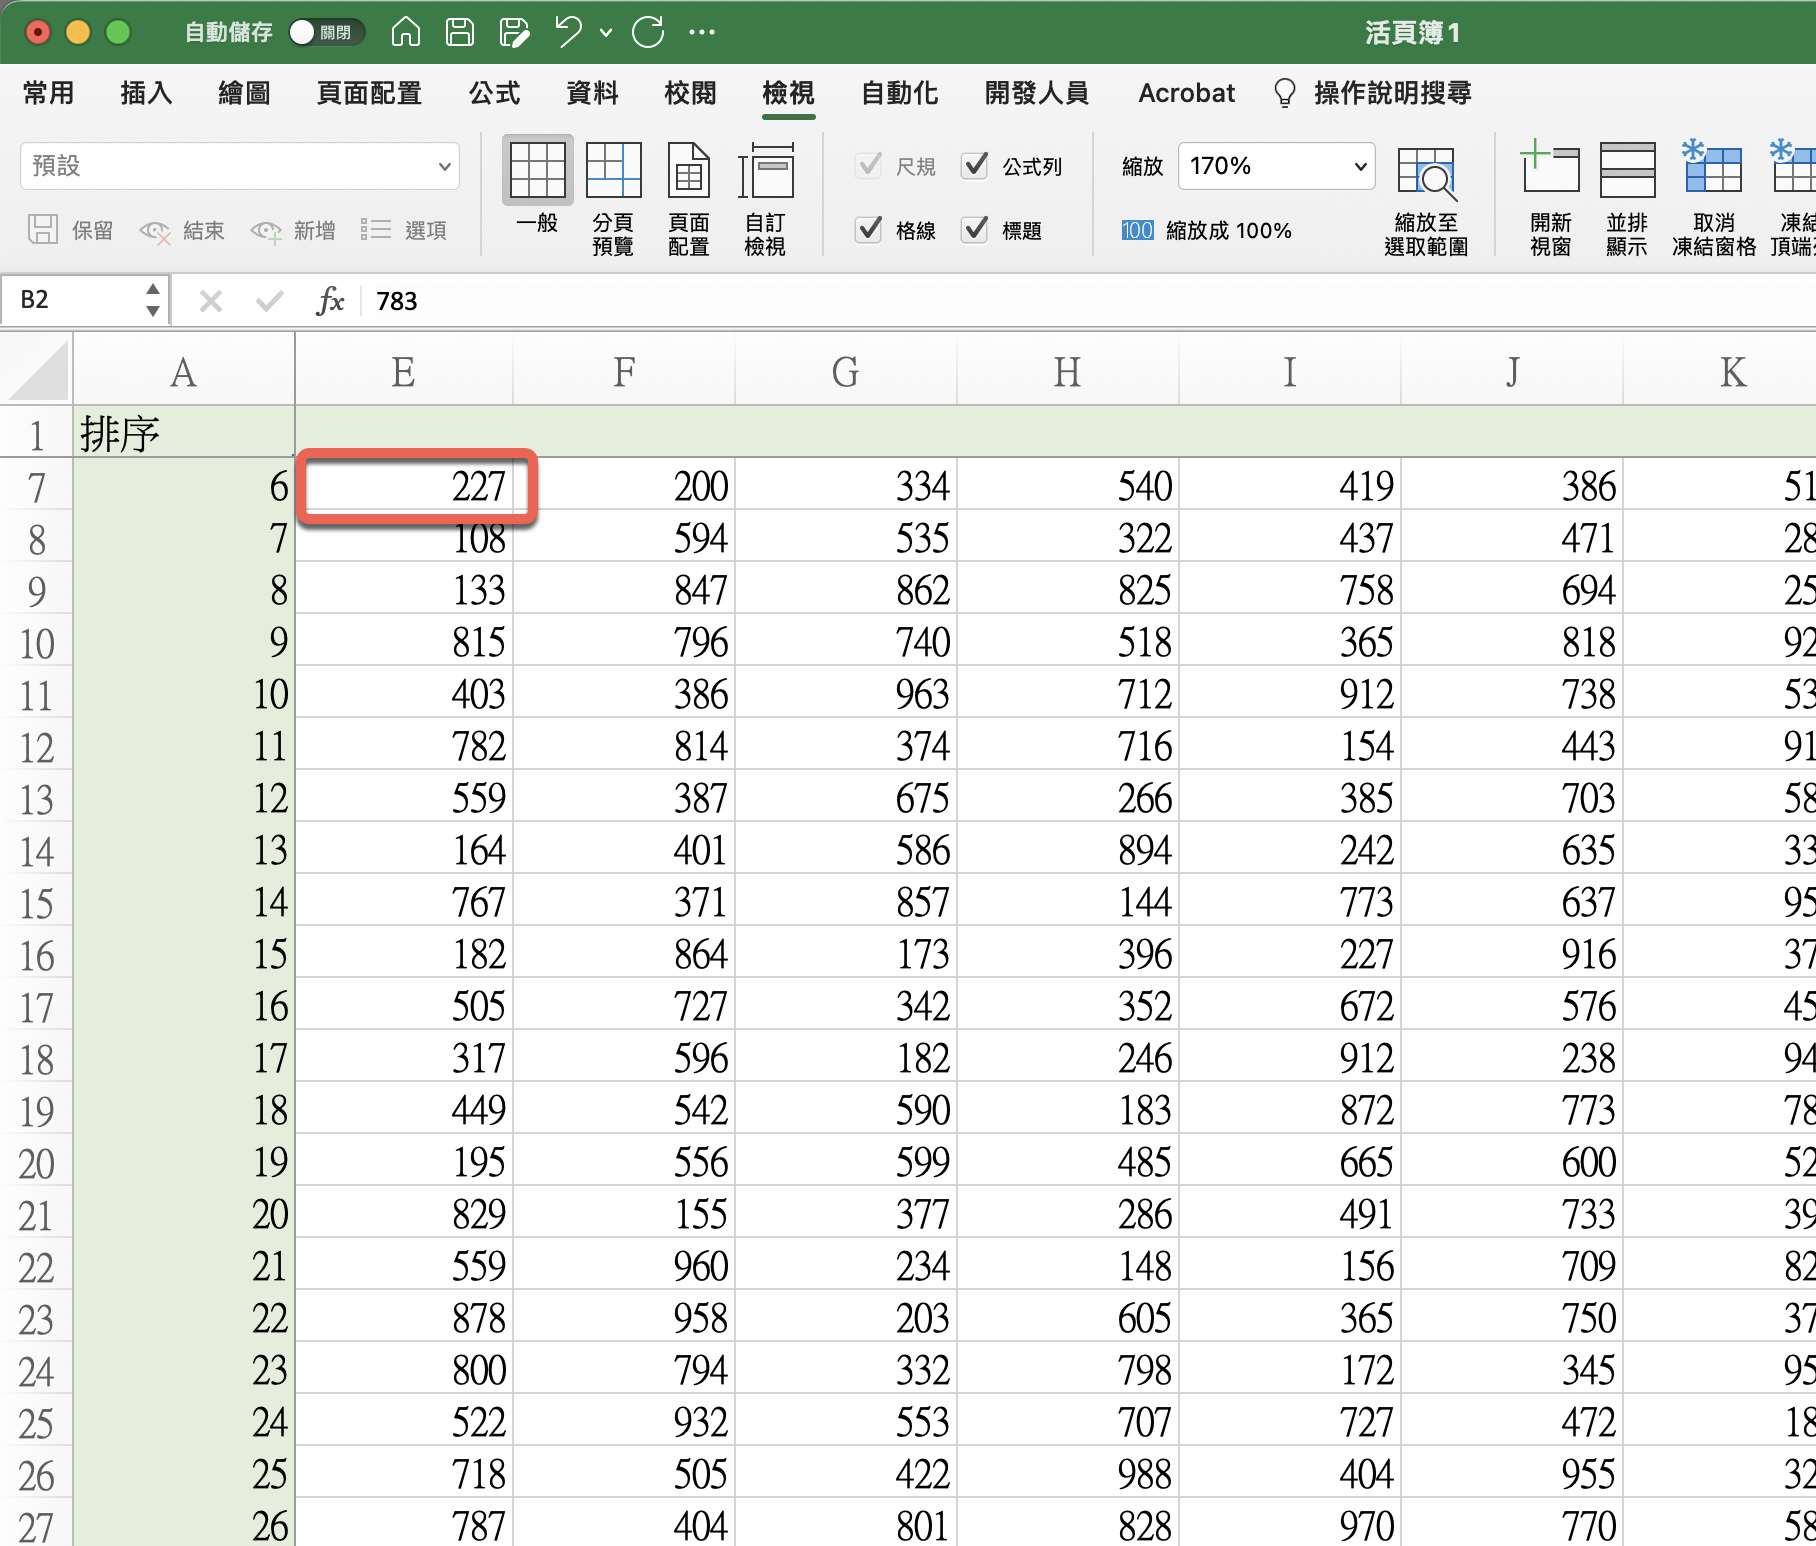Open Custom Views icon
Viewport: 1816px width, 1546px height.
pos(765,197)
